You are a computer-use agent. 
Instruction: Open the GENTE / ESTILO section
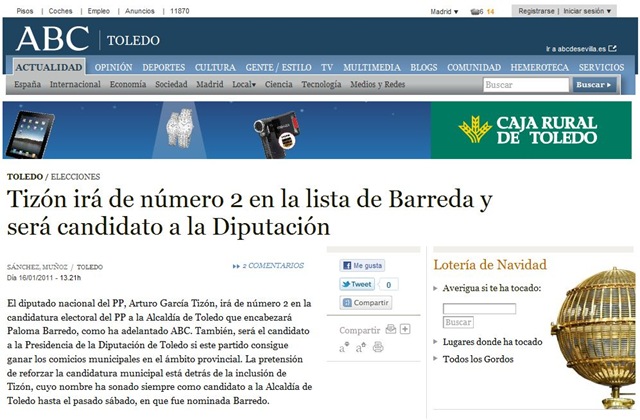coord(278,67)
